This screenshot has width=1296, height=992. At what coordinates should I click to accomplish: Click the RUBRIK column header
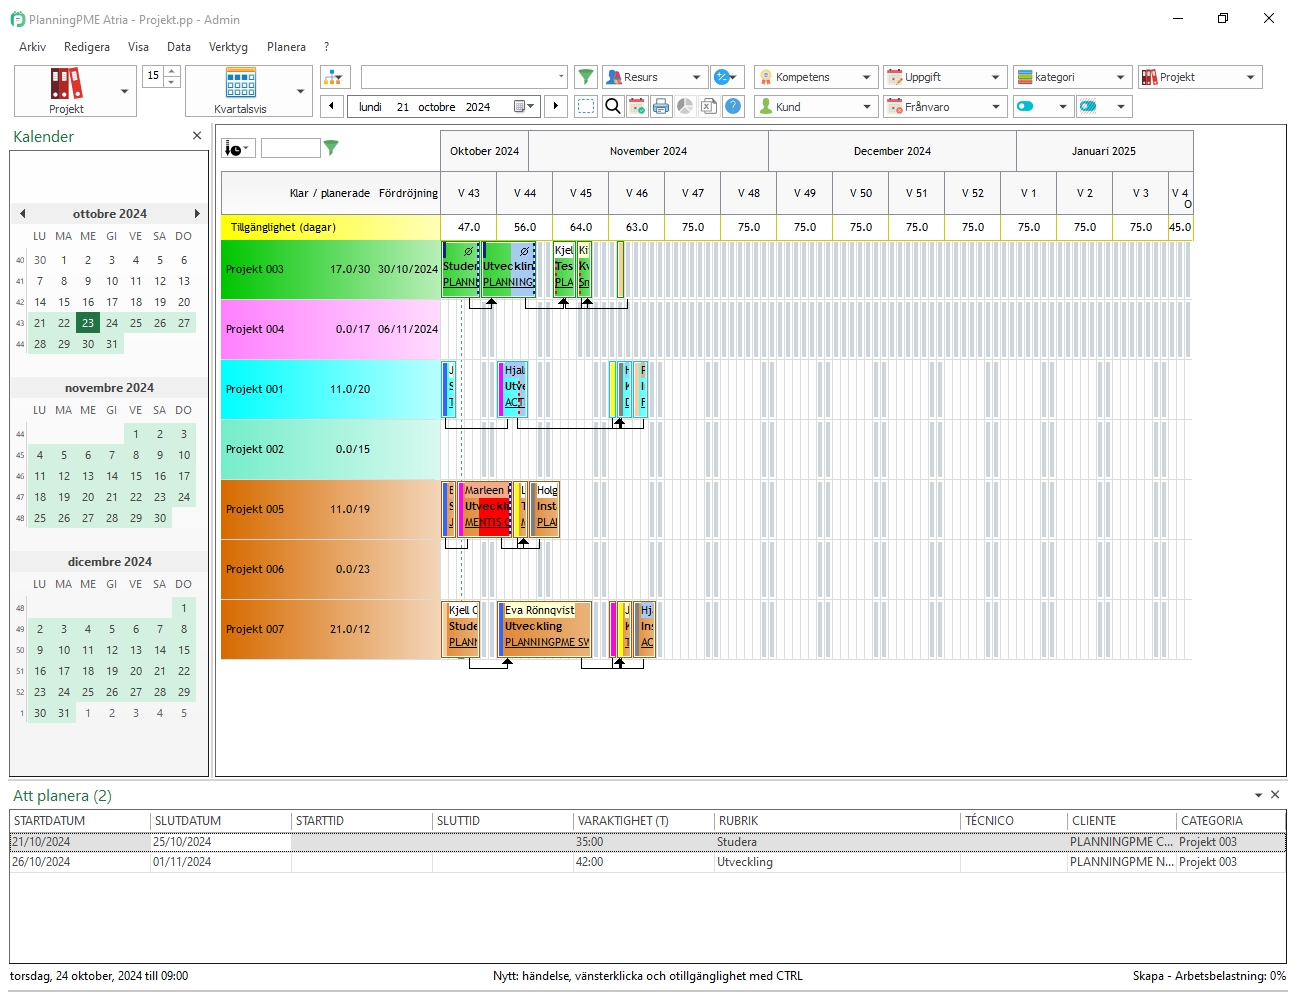(x=837, y=821)
